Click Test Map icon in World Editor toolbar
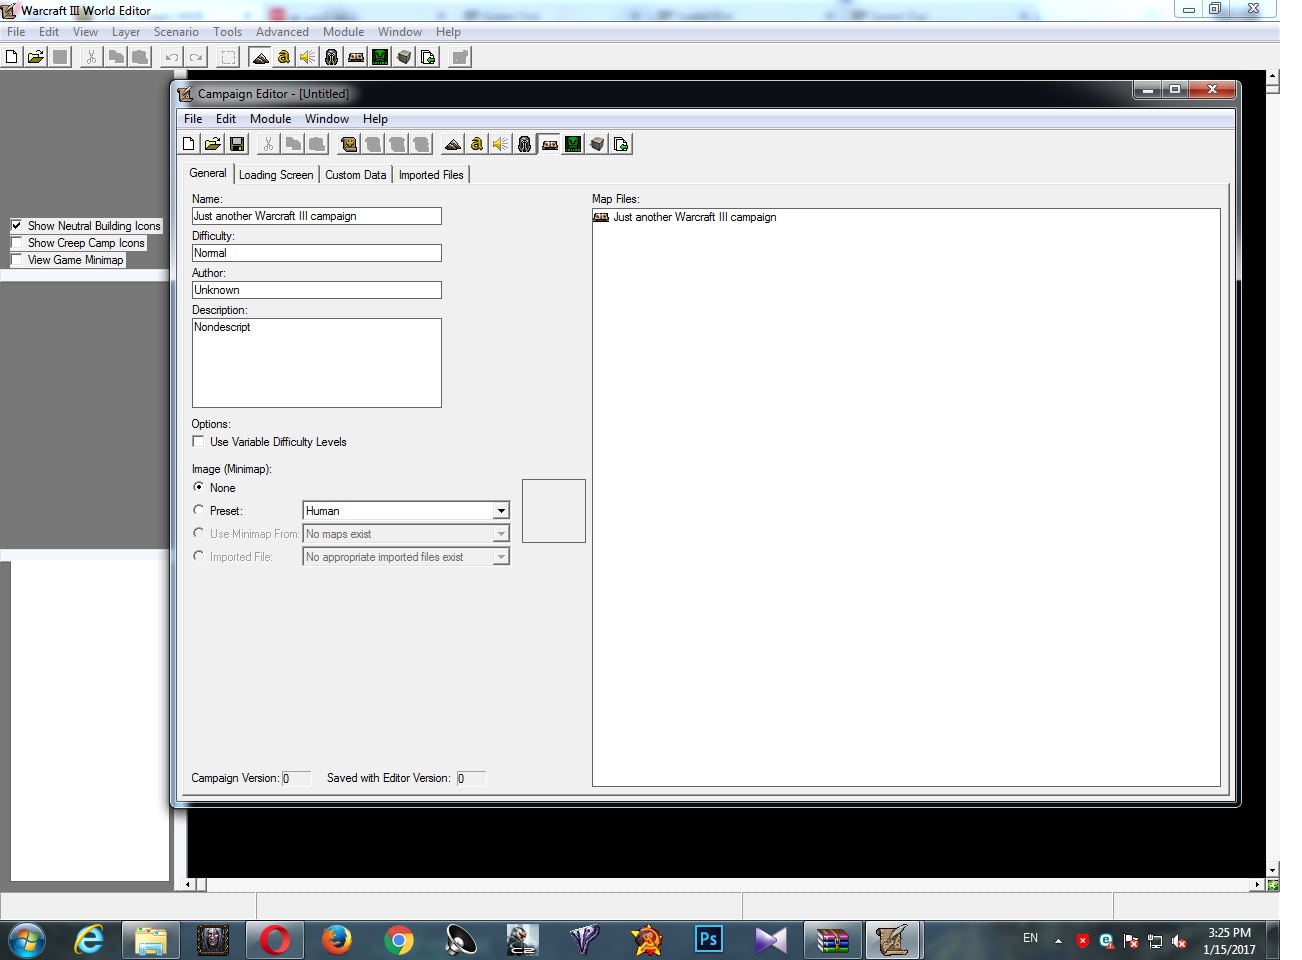1302x960 pixels. 460,57
